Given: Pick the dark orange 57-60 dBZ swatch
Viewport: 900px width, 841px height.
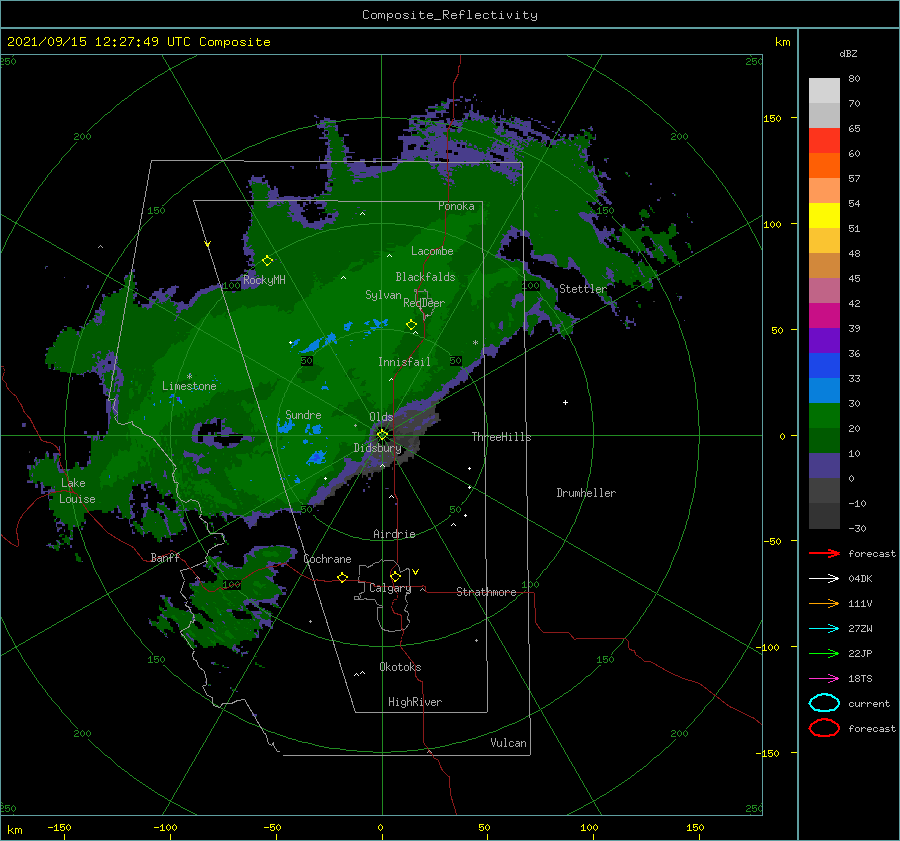Looking at the screenshot, I should [x=824, y=165].
